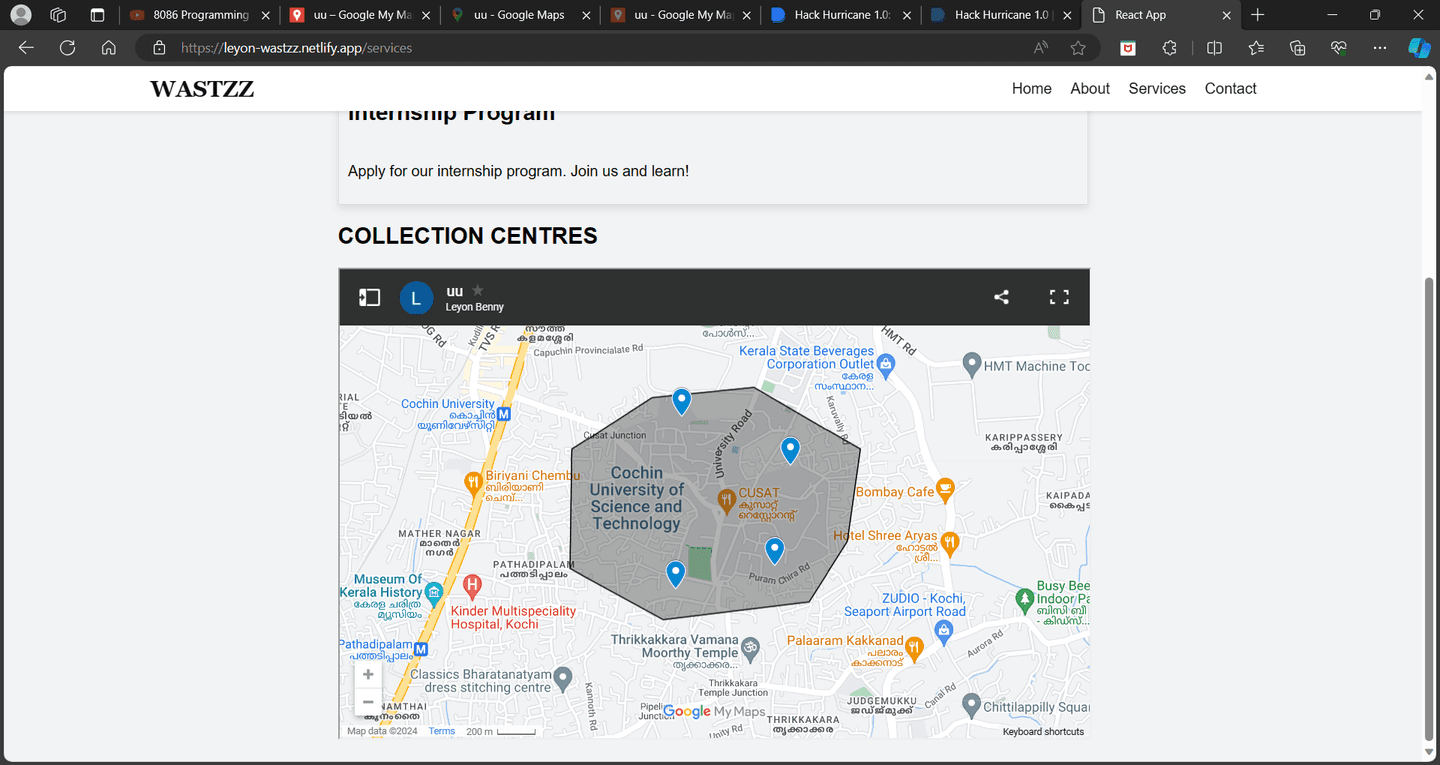The image size is (1440, 765).
Task: Open Edge Settings and more menu
Action: (x=1380, y=48)
